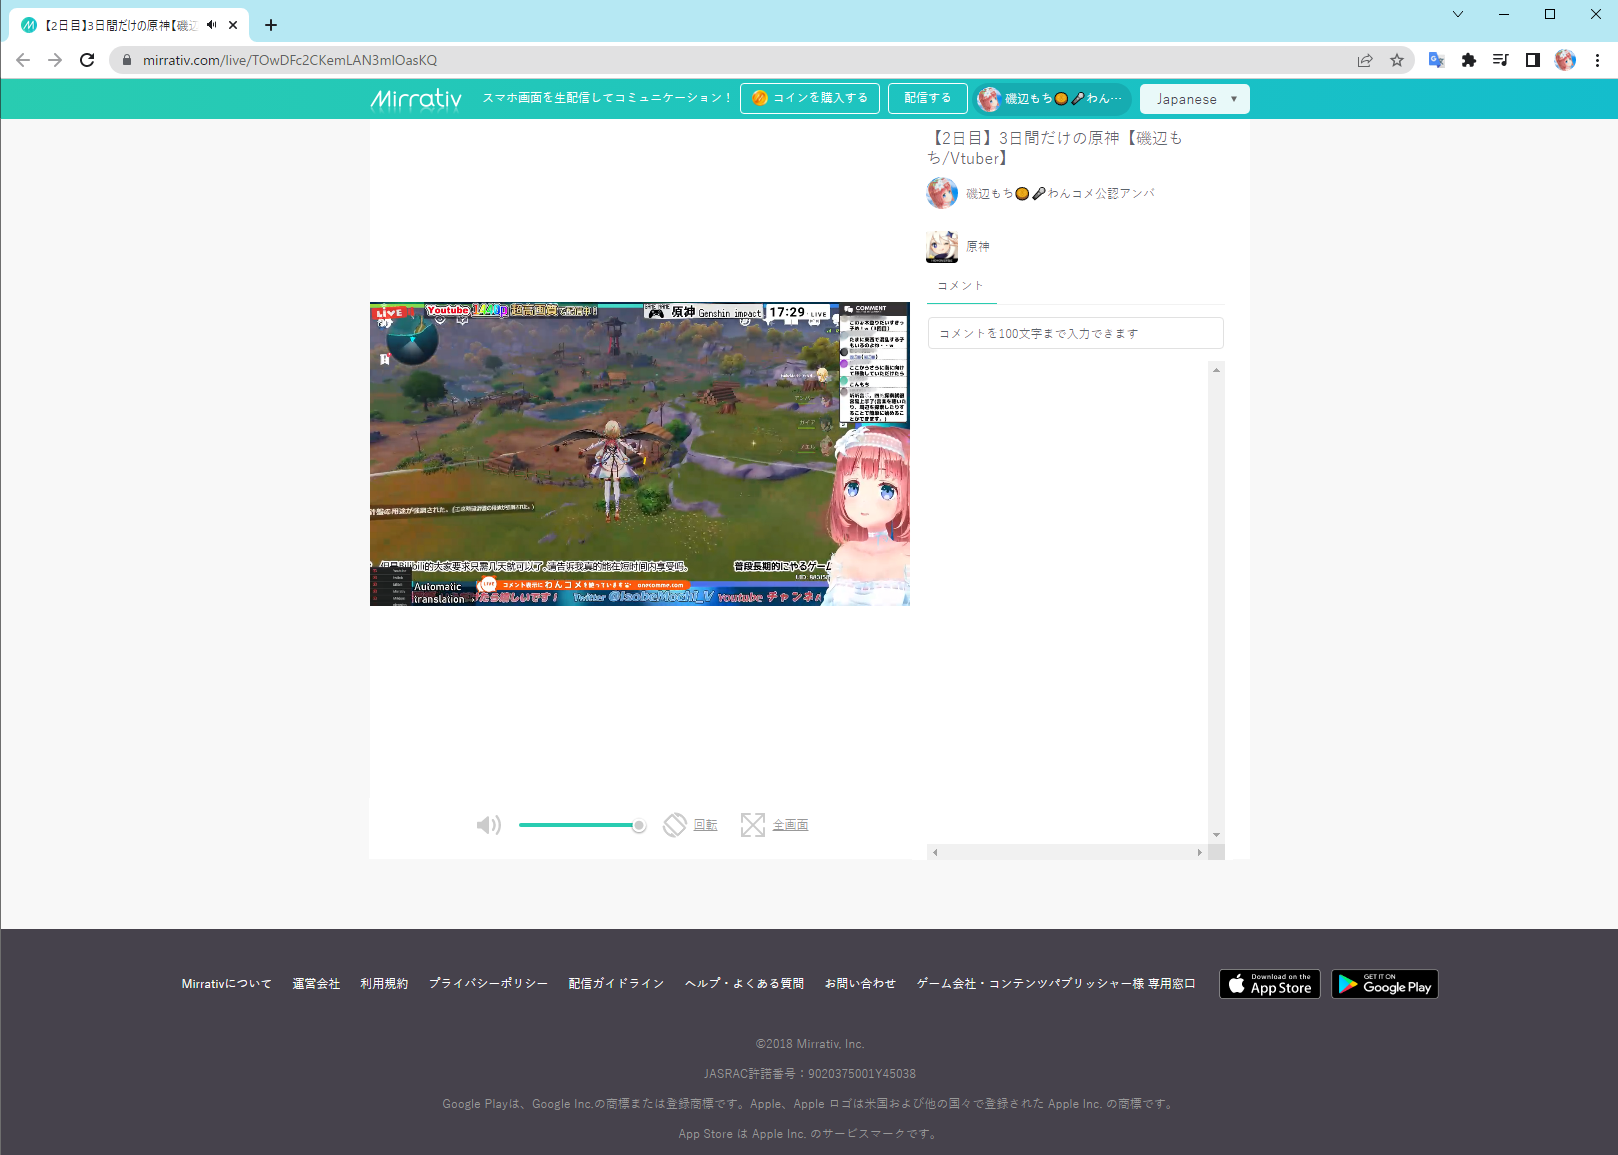The width and height of the screenshot is (1618, 1155).
Task: Open the browser extensions puzzle icon
Action: [1468, 60]
